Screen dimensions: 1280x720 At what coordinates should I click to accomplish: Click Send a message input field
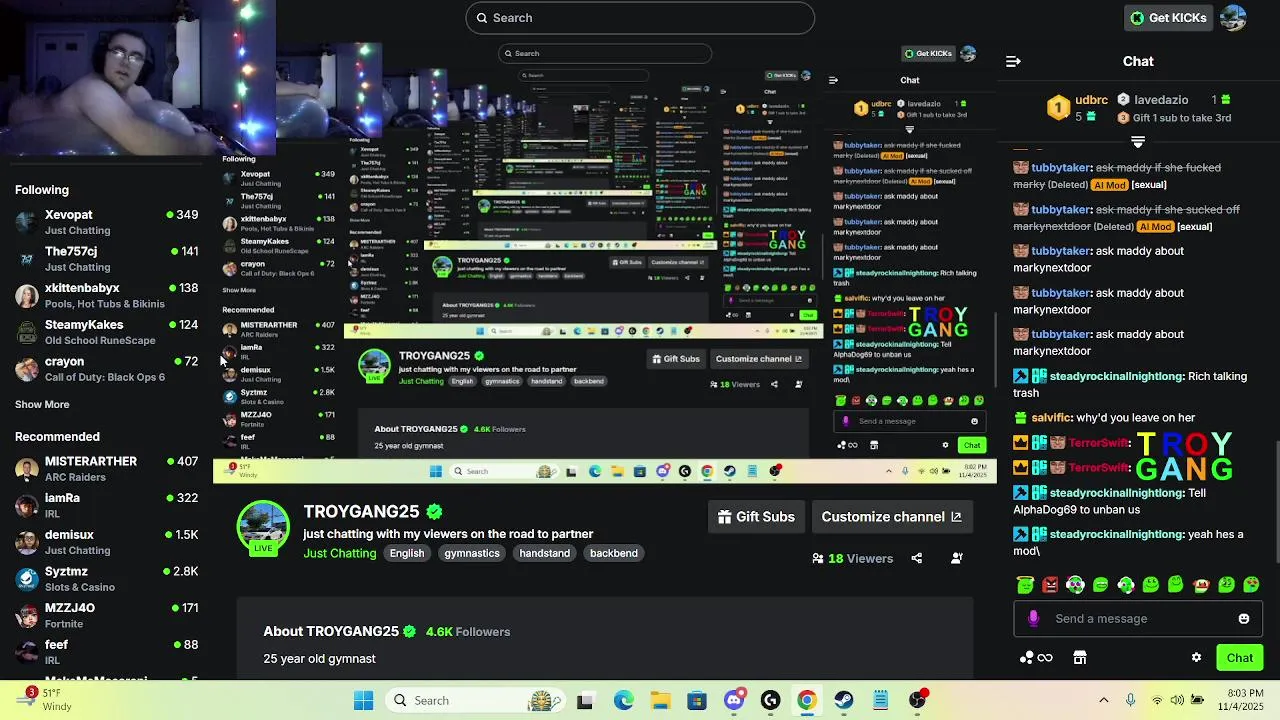click(1138, 619)
